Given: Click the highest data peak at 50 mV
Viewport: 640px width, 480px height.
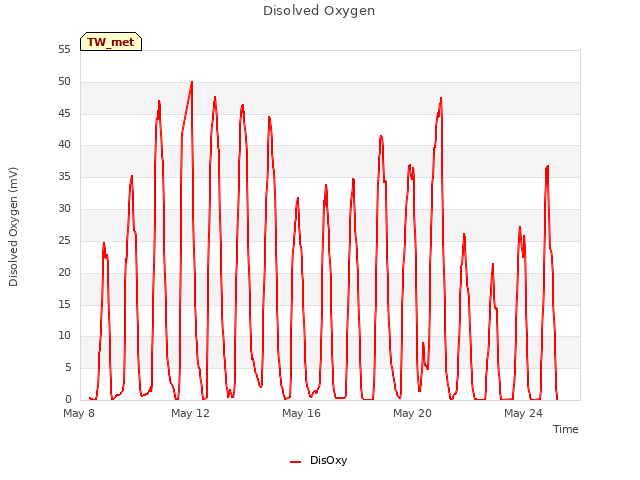Looking at the screenshot, I should point(192,82).
